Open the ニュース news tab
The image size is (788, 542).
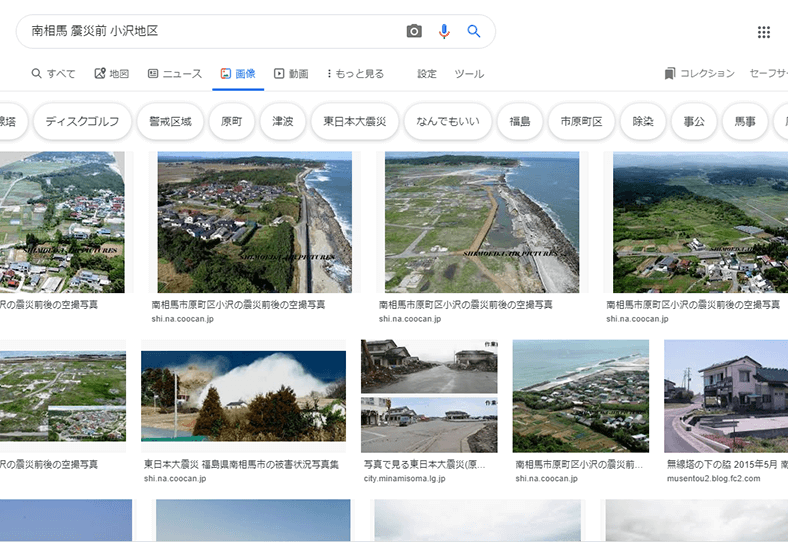[x=175, y=74]
